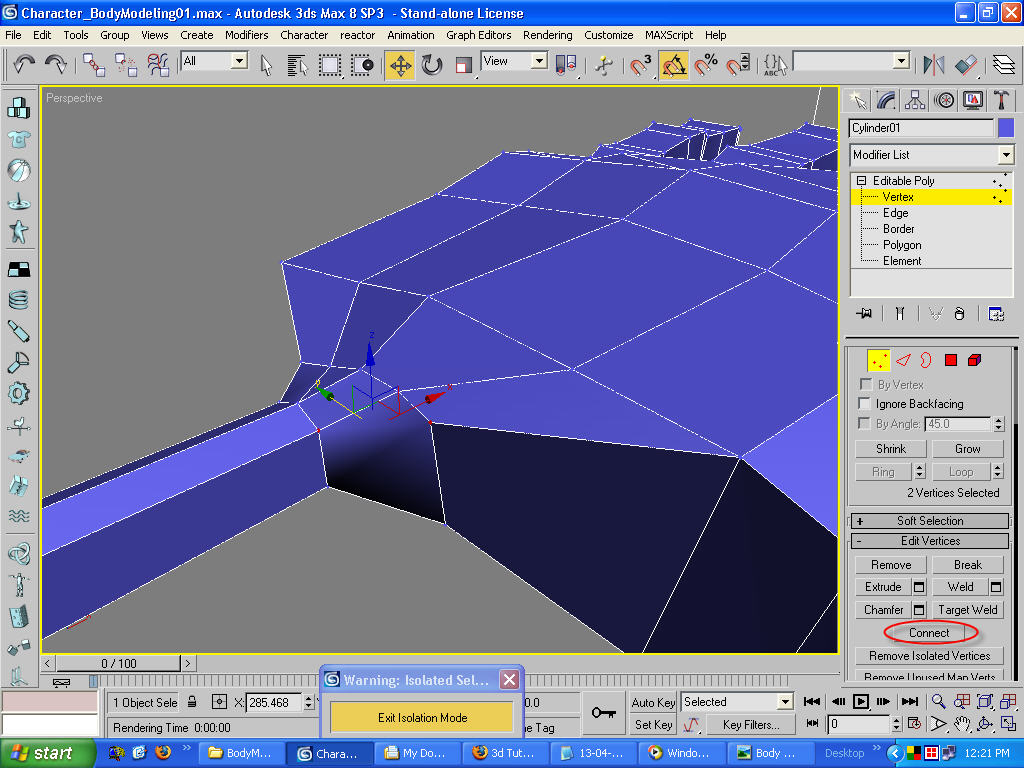Open the Modifiers menu

(x=246, y=35)
